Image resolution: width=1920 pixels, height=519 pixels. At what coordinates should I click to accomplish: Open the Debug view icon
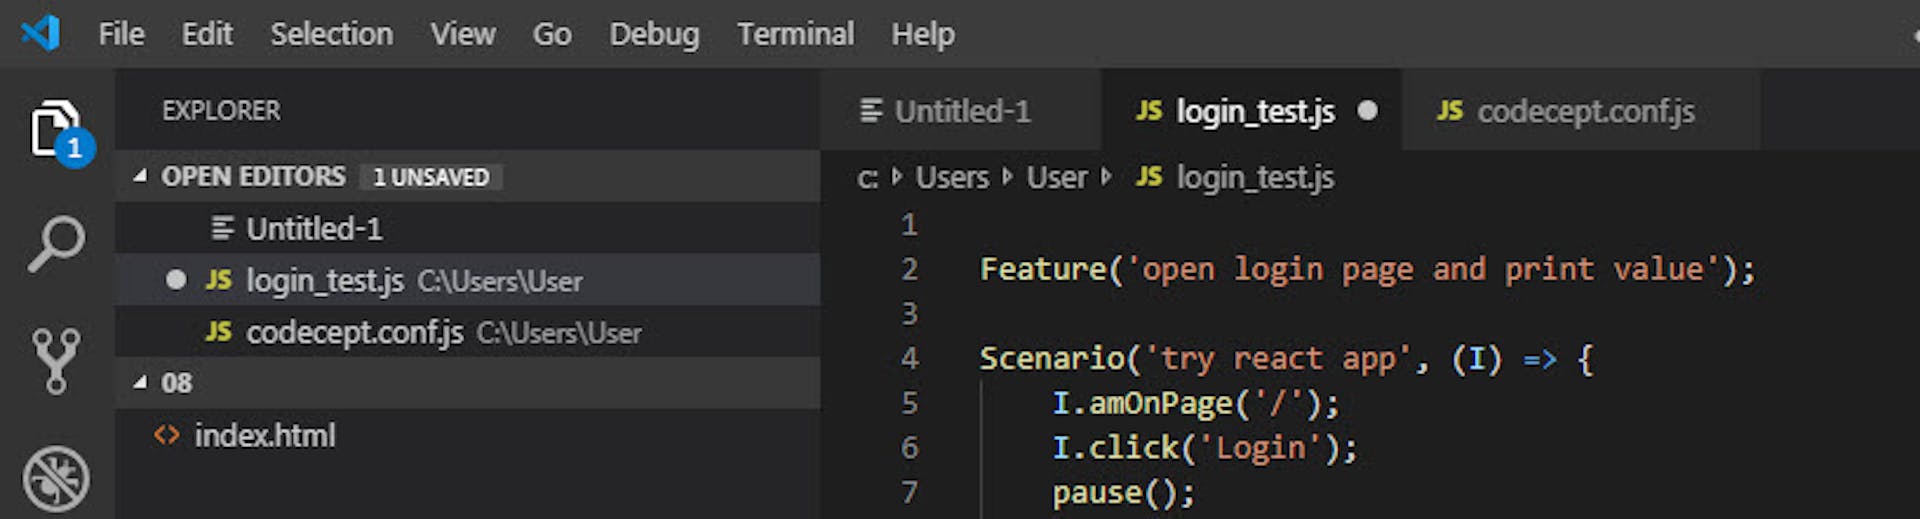pos(56,479)
